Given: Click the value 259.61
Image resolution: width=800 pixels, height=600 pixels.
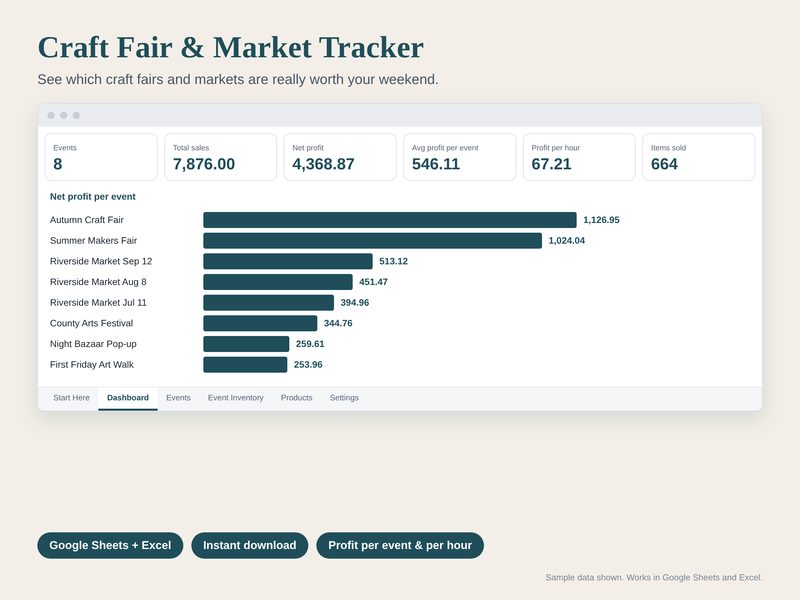Looking at the screenshot, I should [x=310, y=344].
